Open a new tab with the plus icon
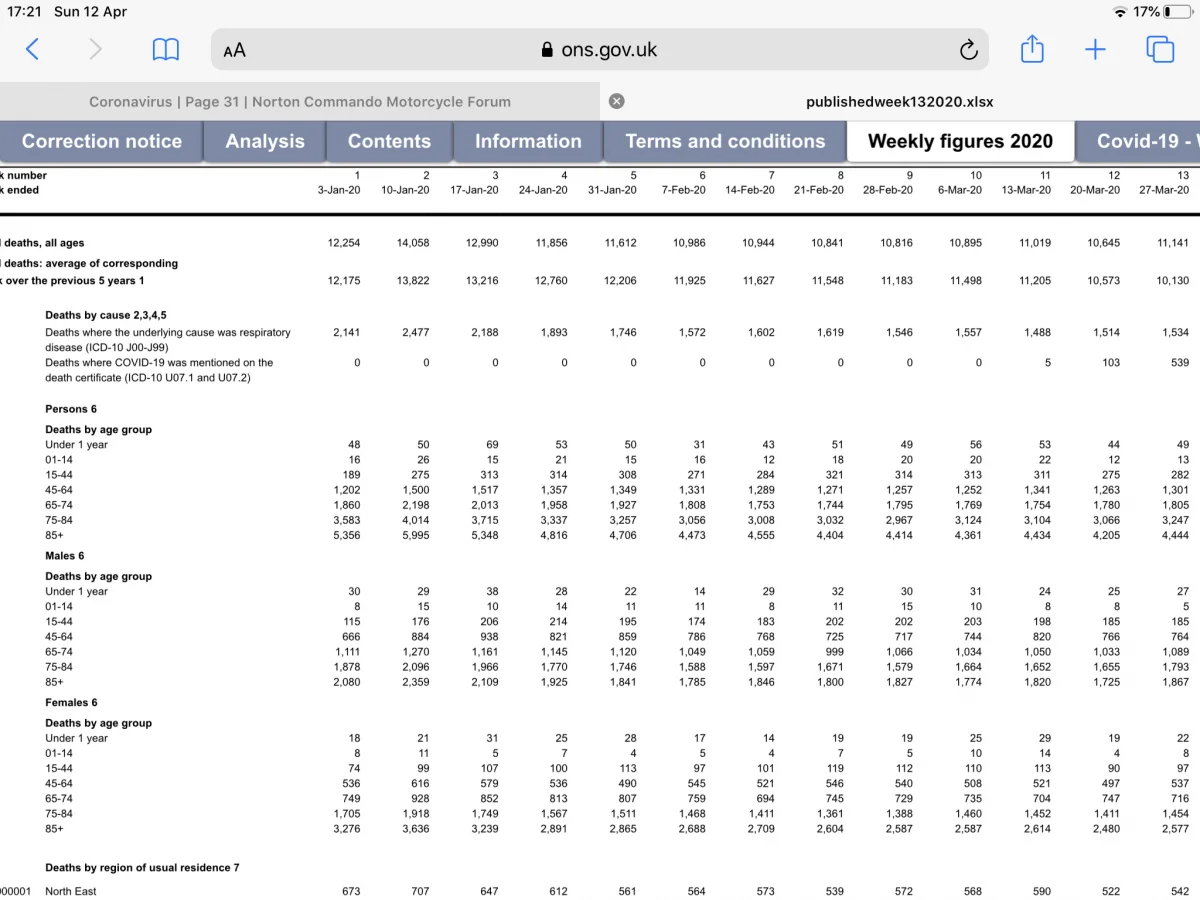 (1096, 49)
